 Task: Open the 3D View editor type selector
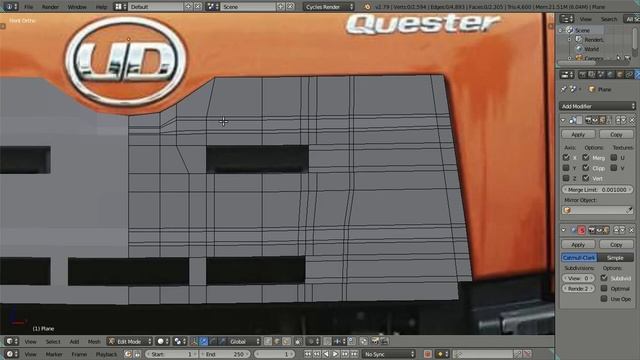tap(12, 341)
